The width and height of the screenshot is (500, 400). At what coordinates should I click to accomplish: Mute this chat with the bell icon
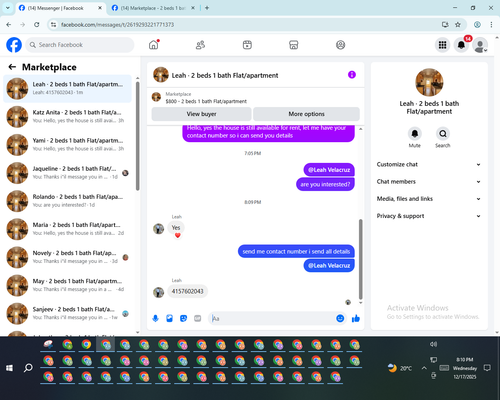click(415, 134)
